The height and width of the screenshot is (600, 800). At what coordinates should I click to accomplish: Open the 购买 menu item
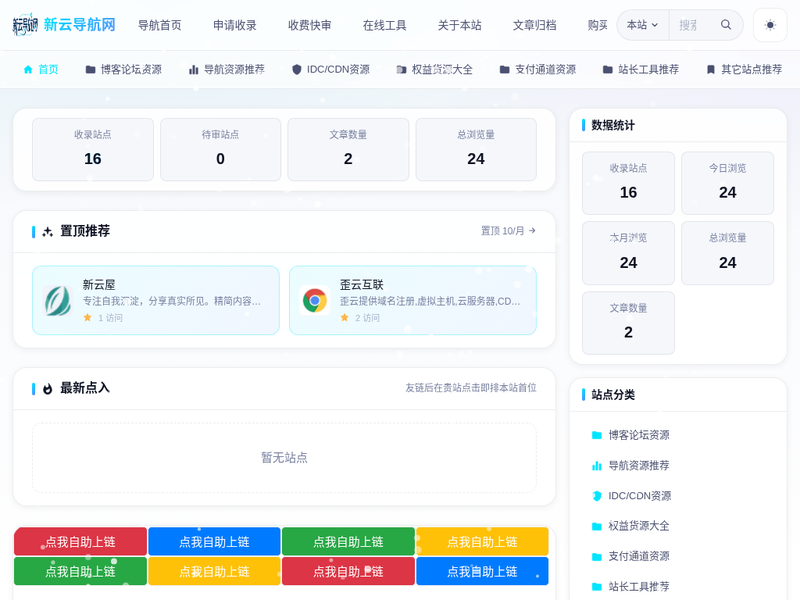[x=597, y=25]
